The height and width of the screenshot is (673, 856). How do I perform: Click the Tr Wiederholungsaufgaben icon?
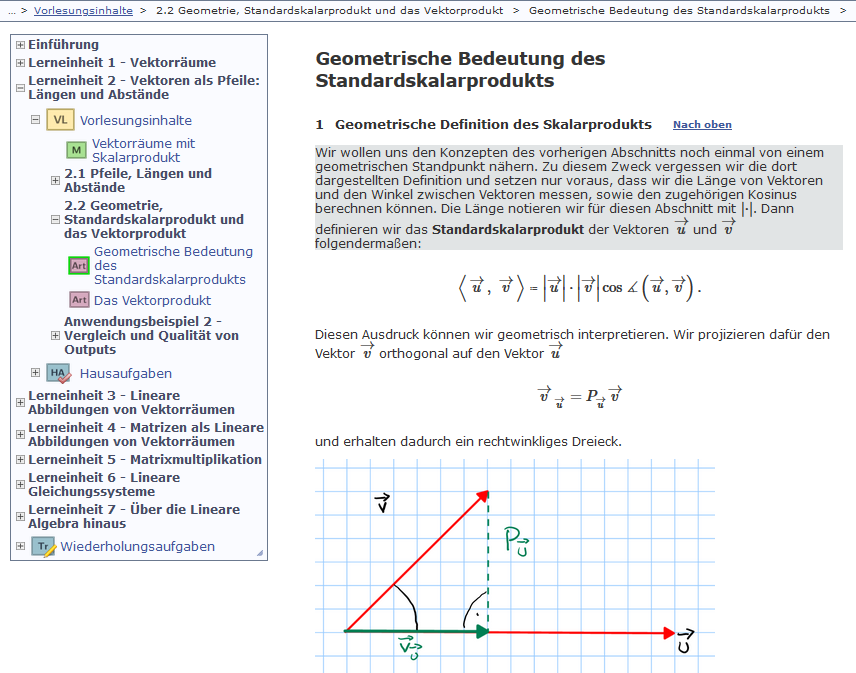(43, 546)
